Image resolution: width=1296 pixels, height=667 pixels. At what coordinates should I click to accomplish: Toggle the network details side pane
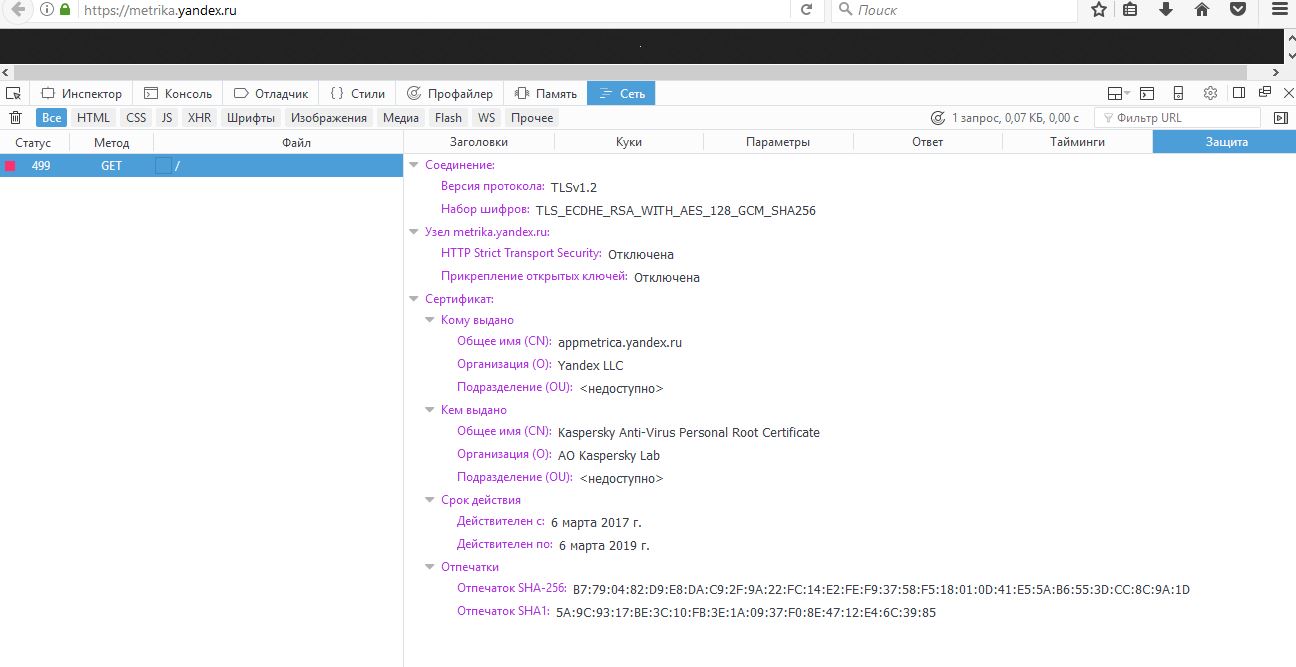1281,118
